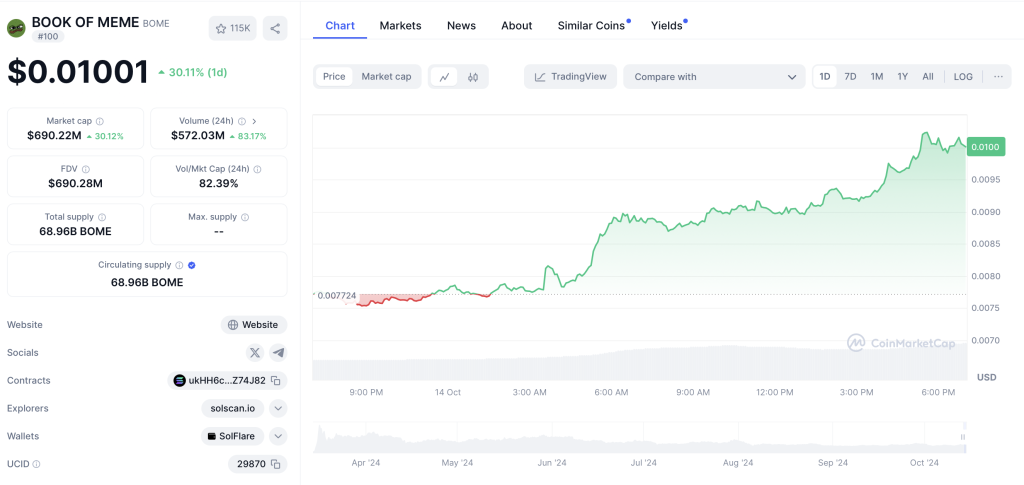Viewport: 1024px width, 485px height.
Task: Open the Chart tab
Action: (x=340, y=26)
